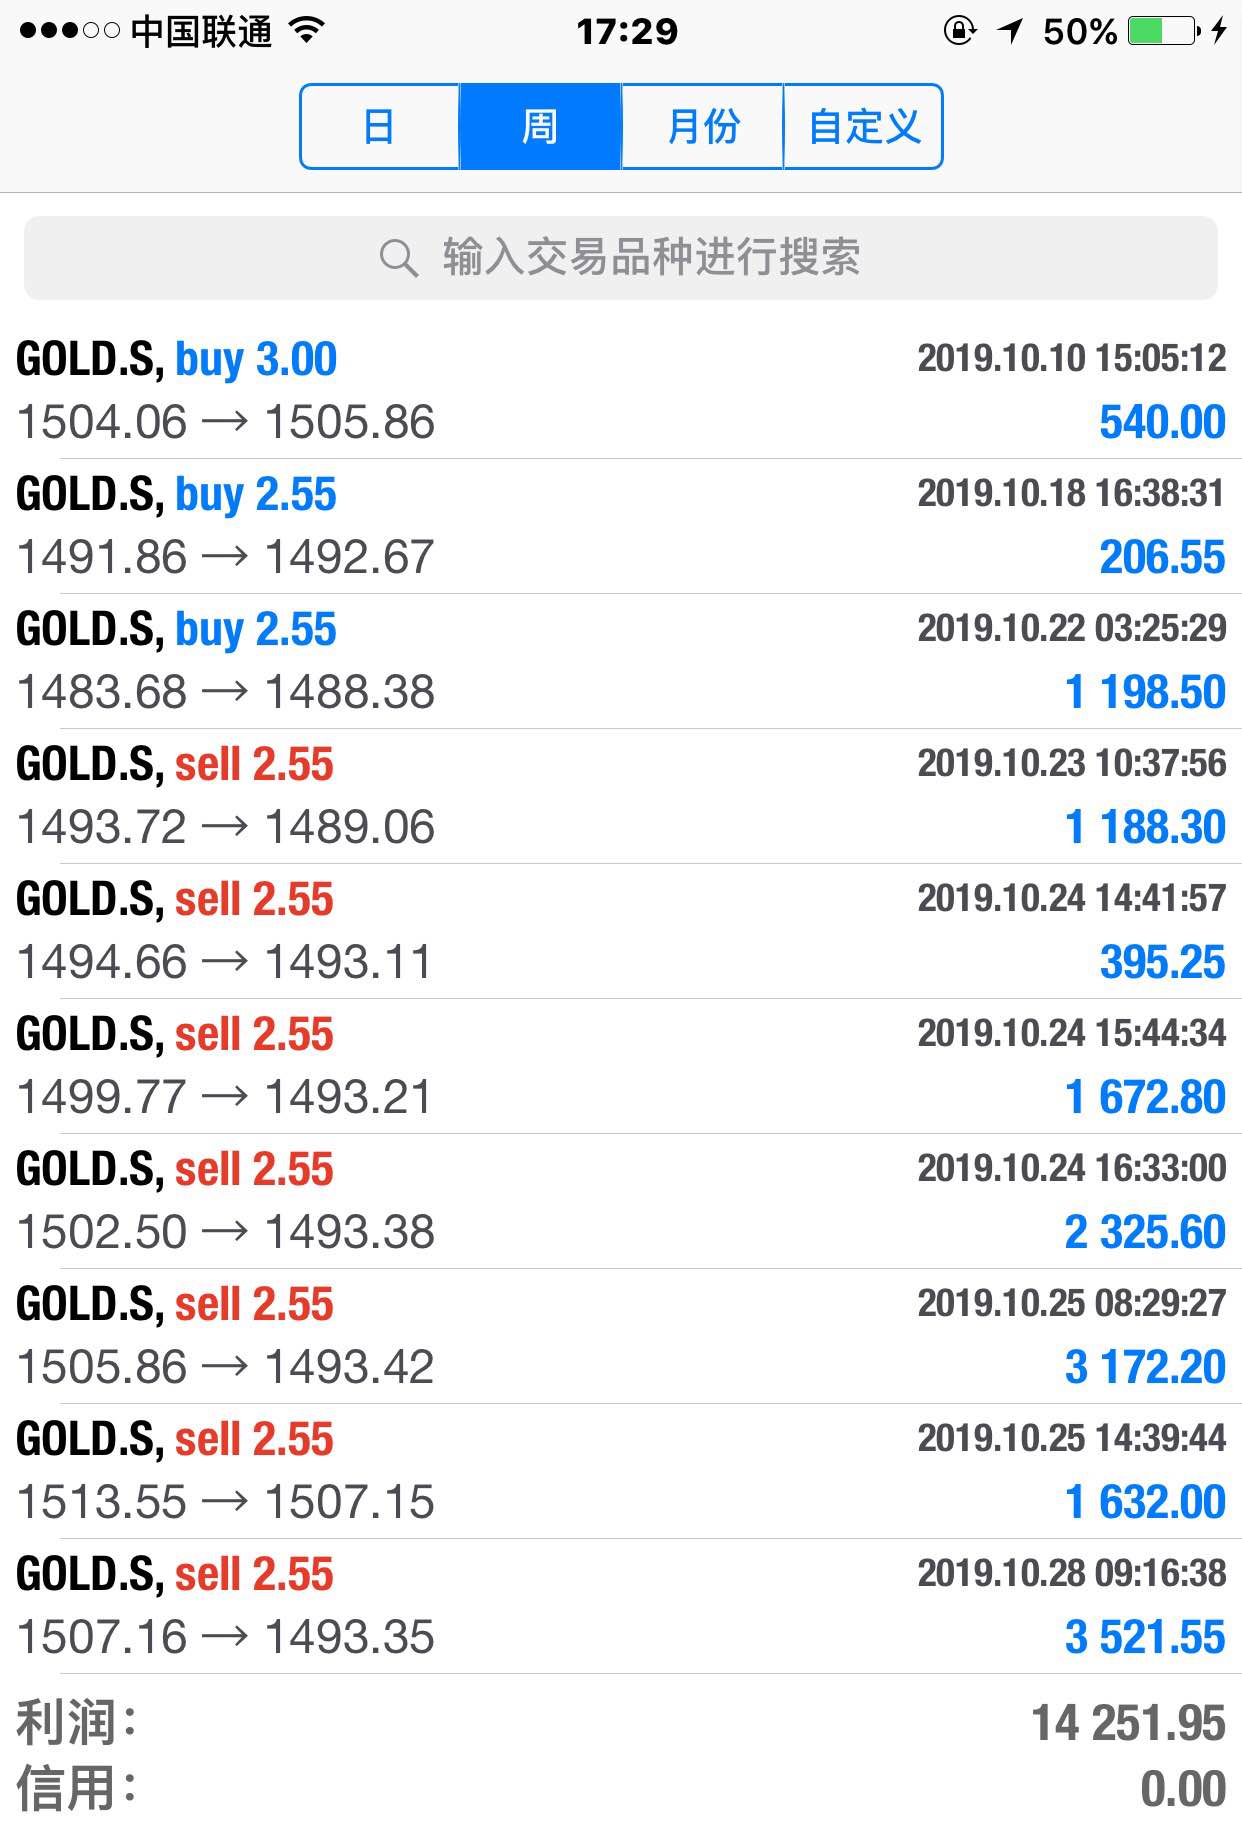Open the trade dated 2019.10.25 08:29:27

pyautogui.click(x=620, y=1335)
